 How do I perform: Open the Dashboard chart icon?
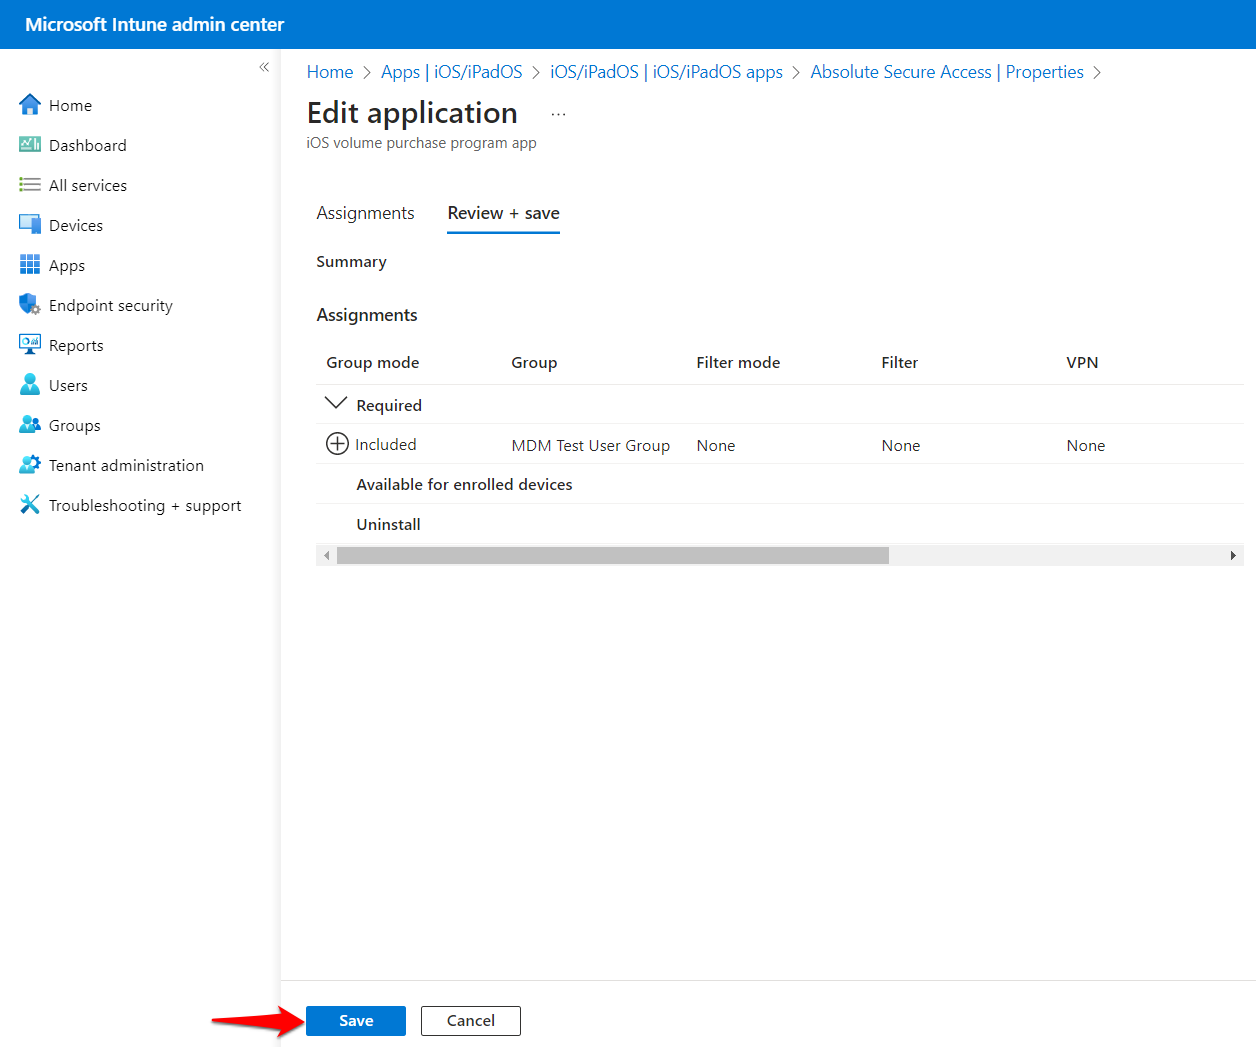[30, 145]
